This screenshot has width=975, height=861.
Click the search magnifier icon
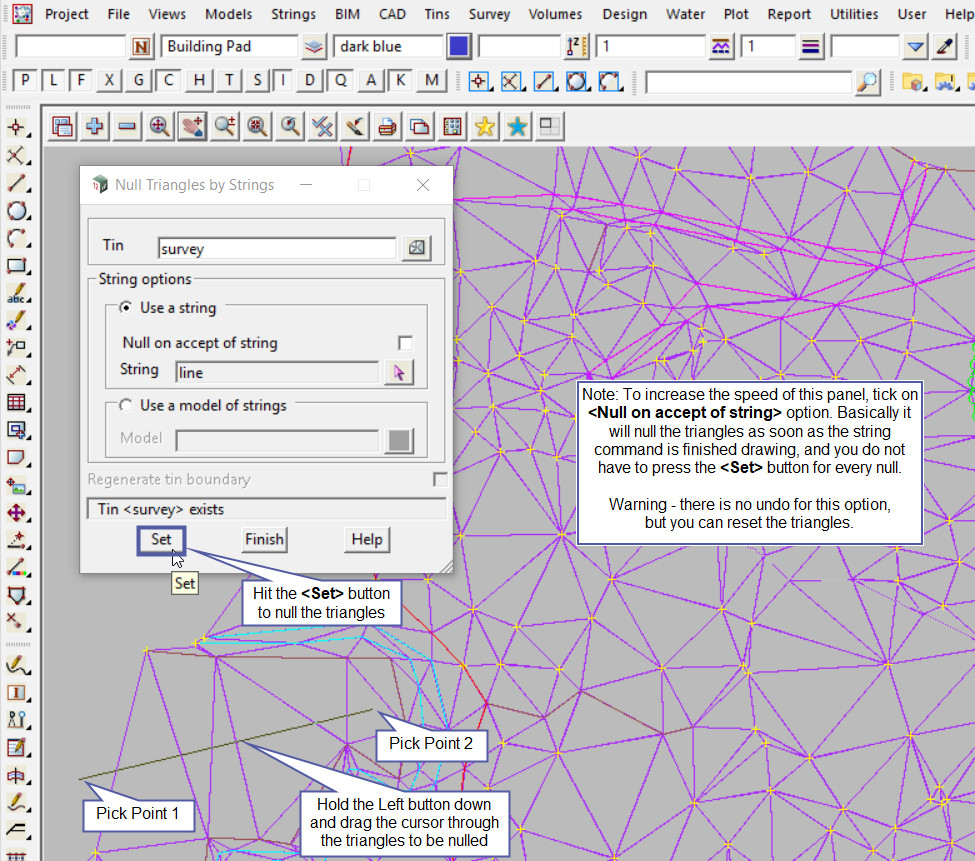[x=868, y=82]
